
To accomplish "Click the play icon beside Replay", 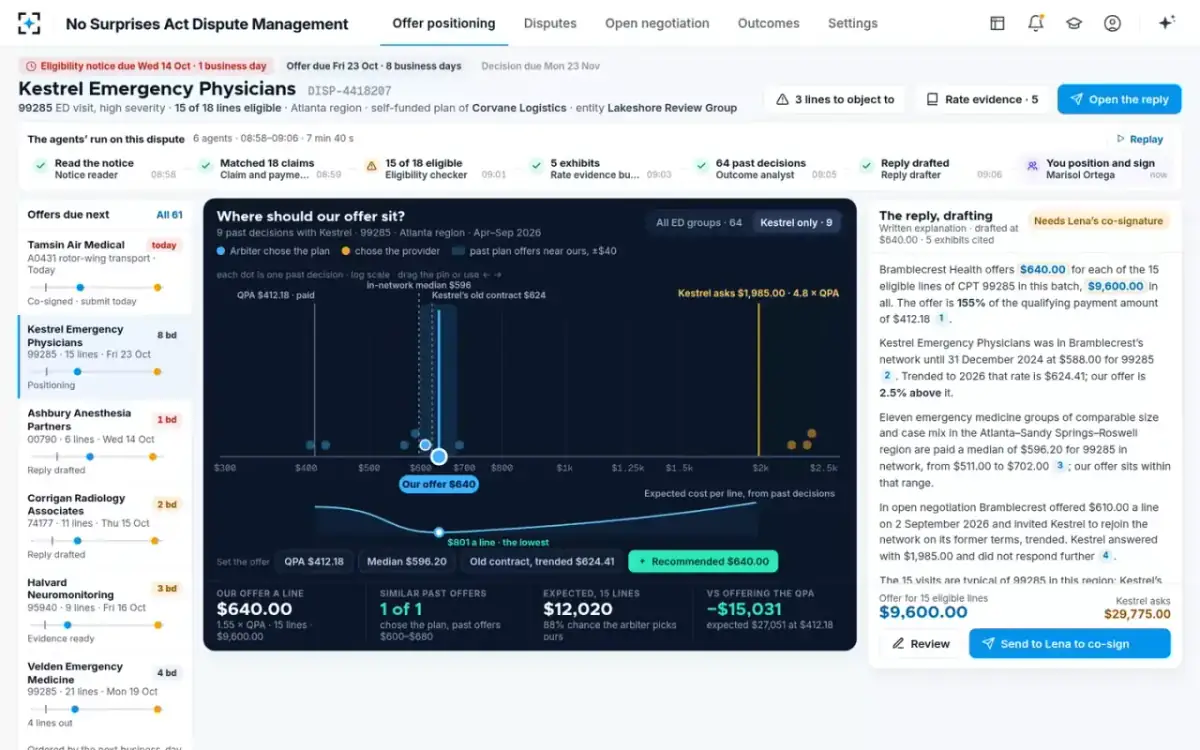I will click(1121, 139).
